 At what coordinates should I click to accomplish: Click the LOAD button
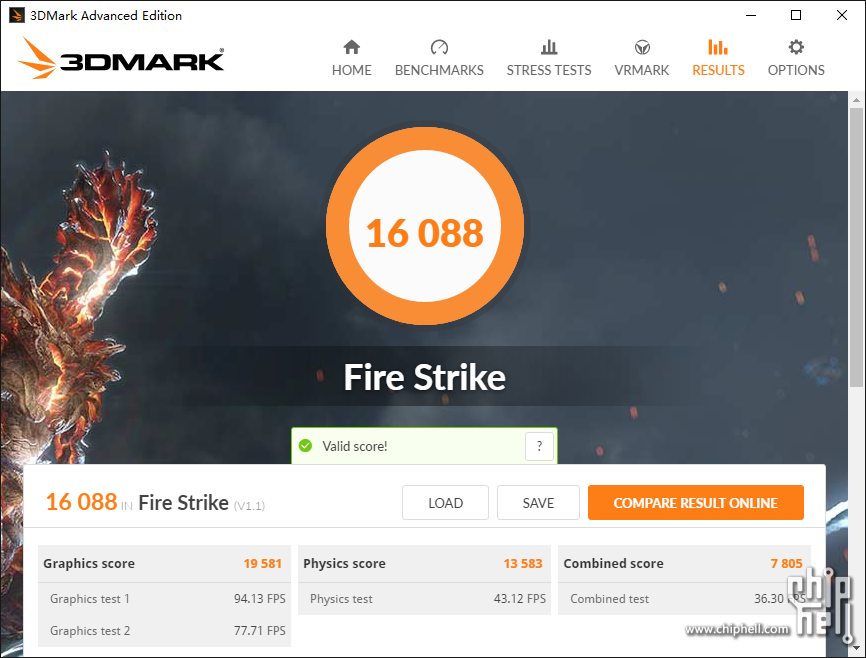445,503
